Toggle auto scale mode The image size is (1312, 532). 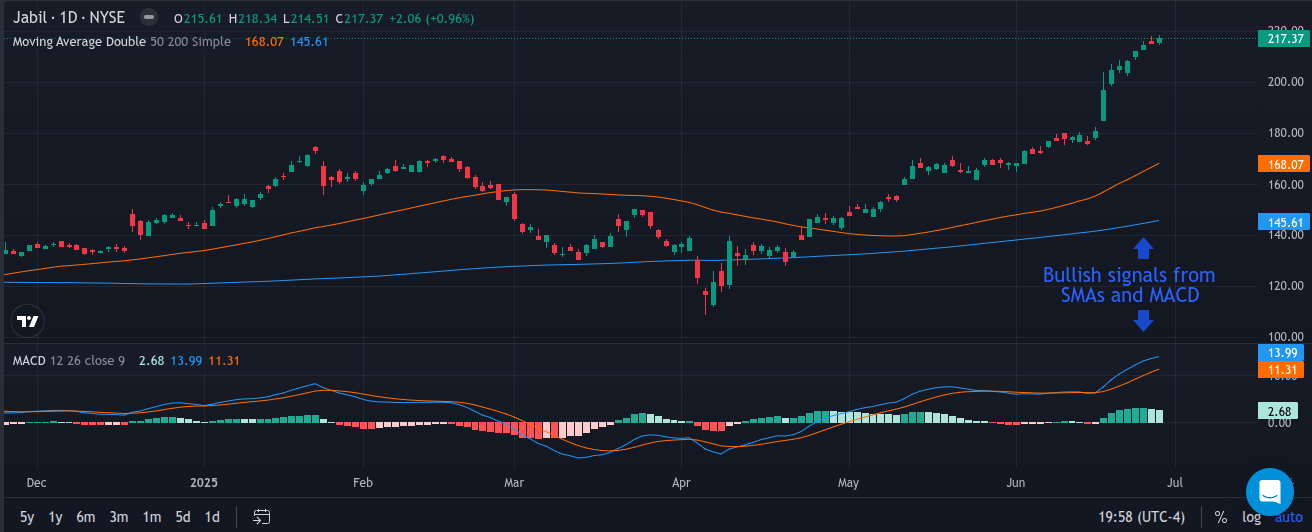pos(1288,517)
